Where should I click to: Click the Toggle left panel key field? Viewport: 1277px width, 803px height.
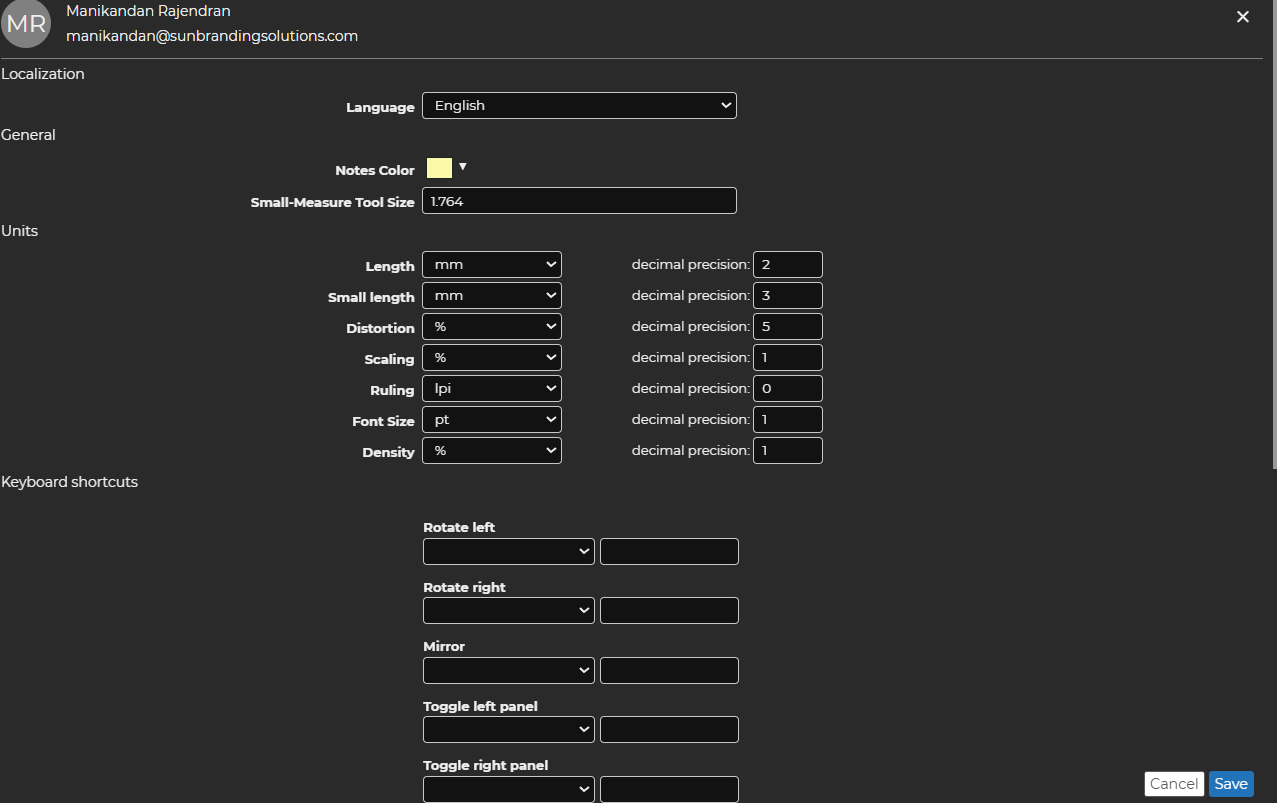pos(669,730)
